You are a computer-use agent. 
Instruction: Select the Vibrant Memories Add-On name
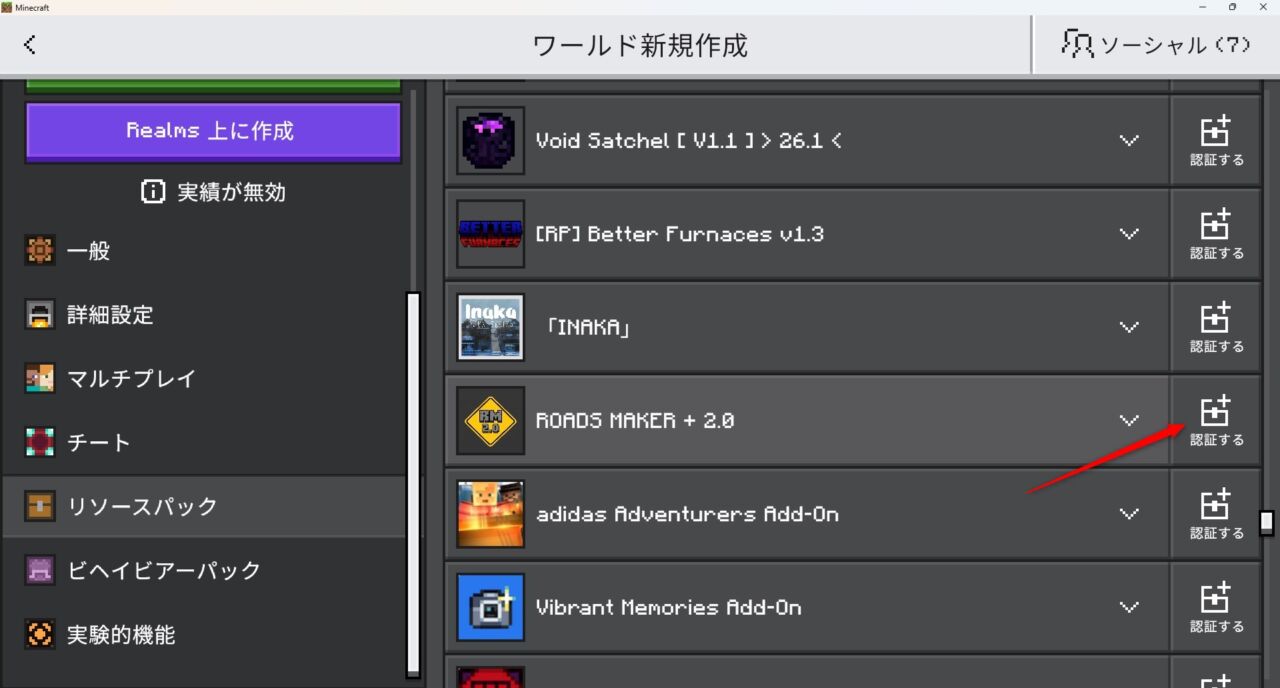pos(668,607)
